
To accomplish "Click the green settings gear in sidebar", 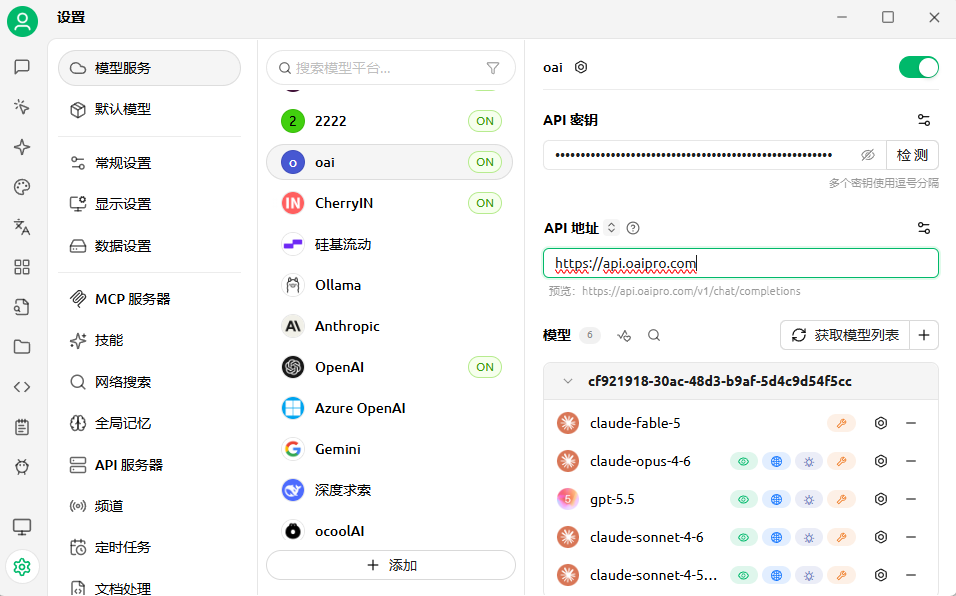I will click(22, 567).
